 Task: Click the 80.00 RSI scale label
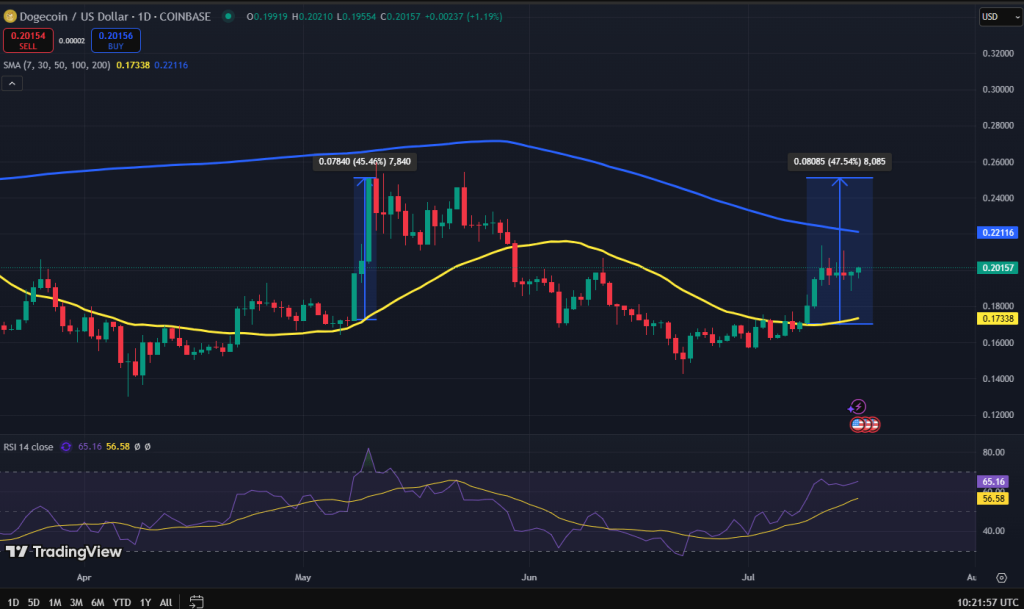click(x=993, y=452)
